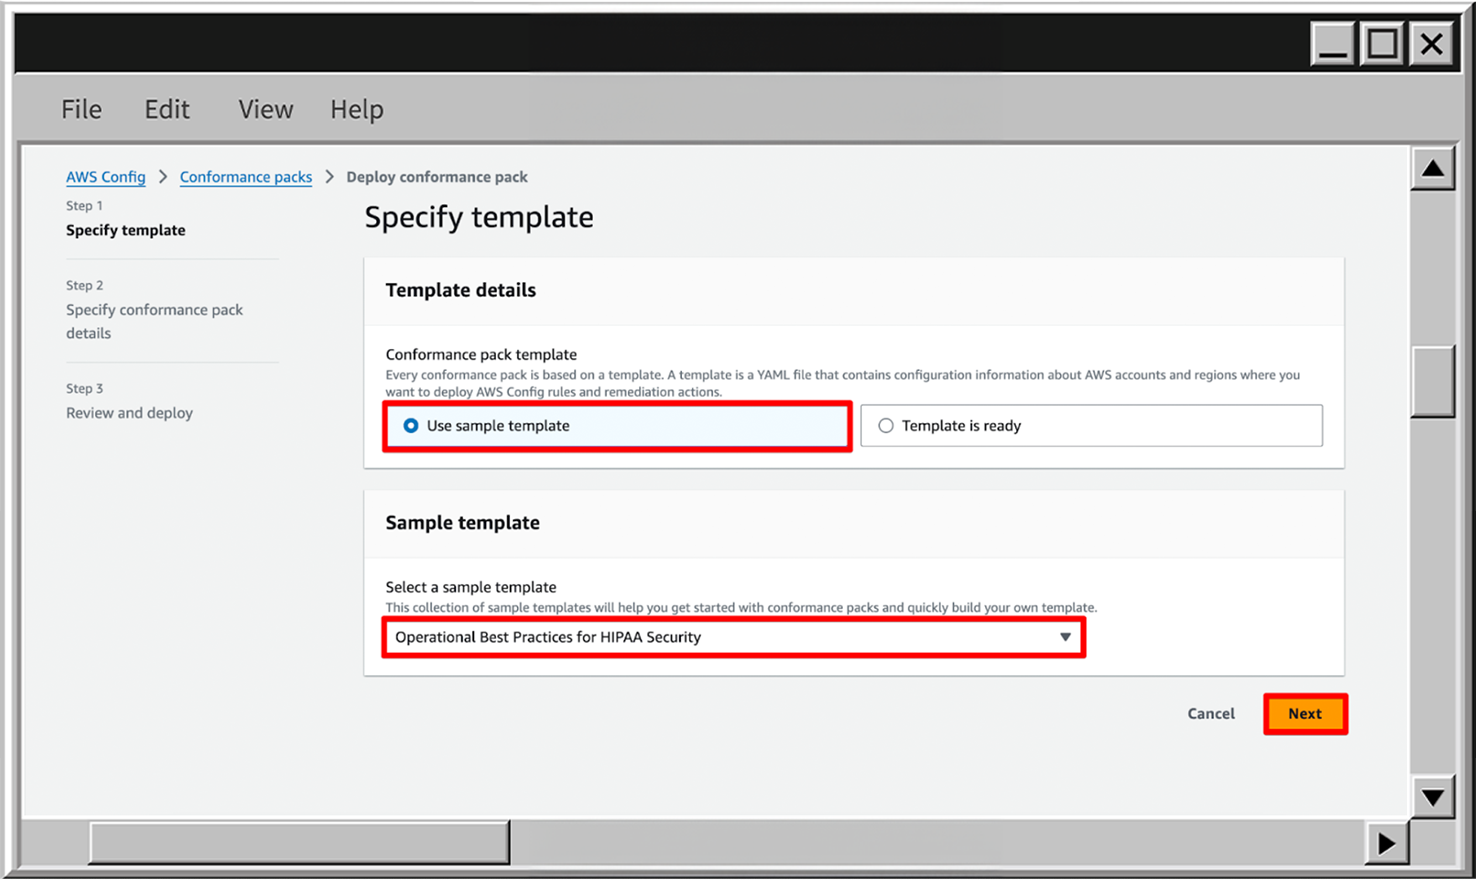Click the Template details heading
The image size is (1476, 880).
[461, 290]
